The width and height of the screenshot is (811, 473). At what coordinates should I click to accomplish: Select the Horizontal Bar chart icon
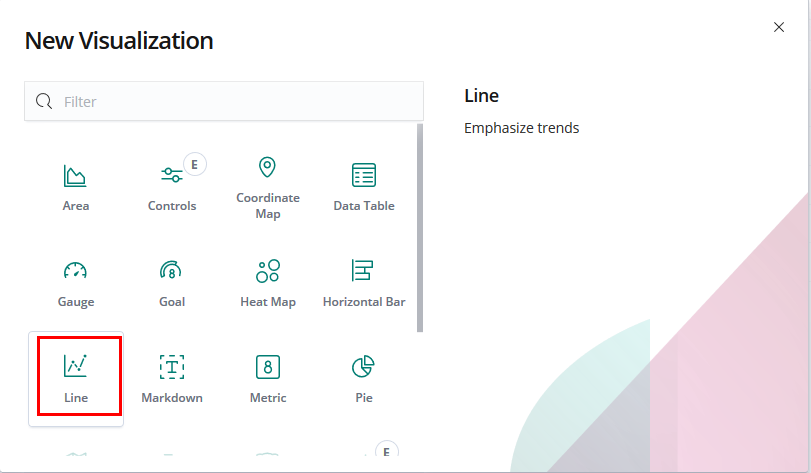(x=363, y=270)
